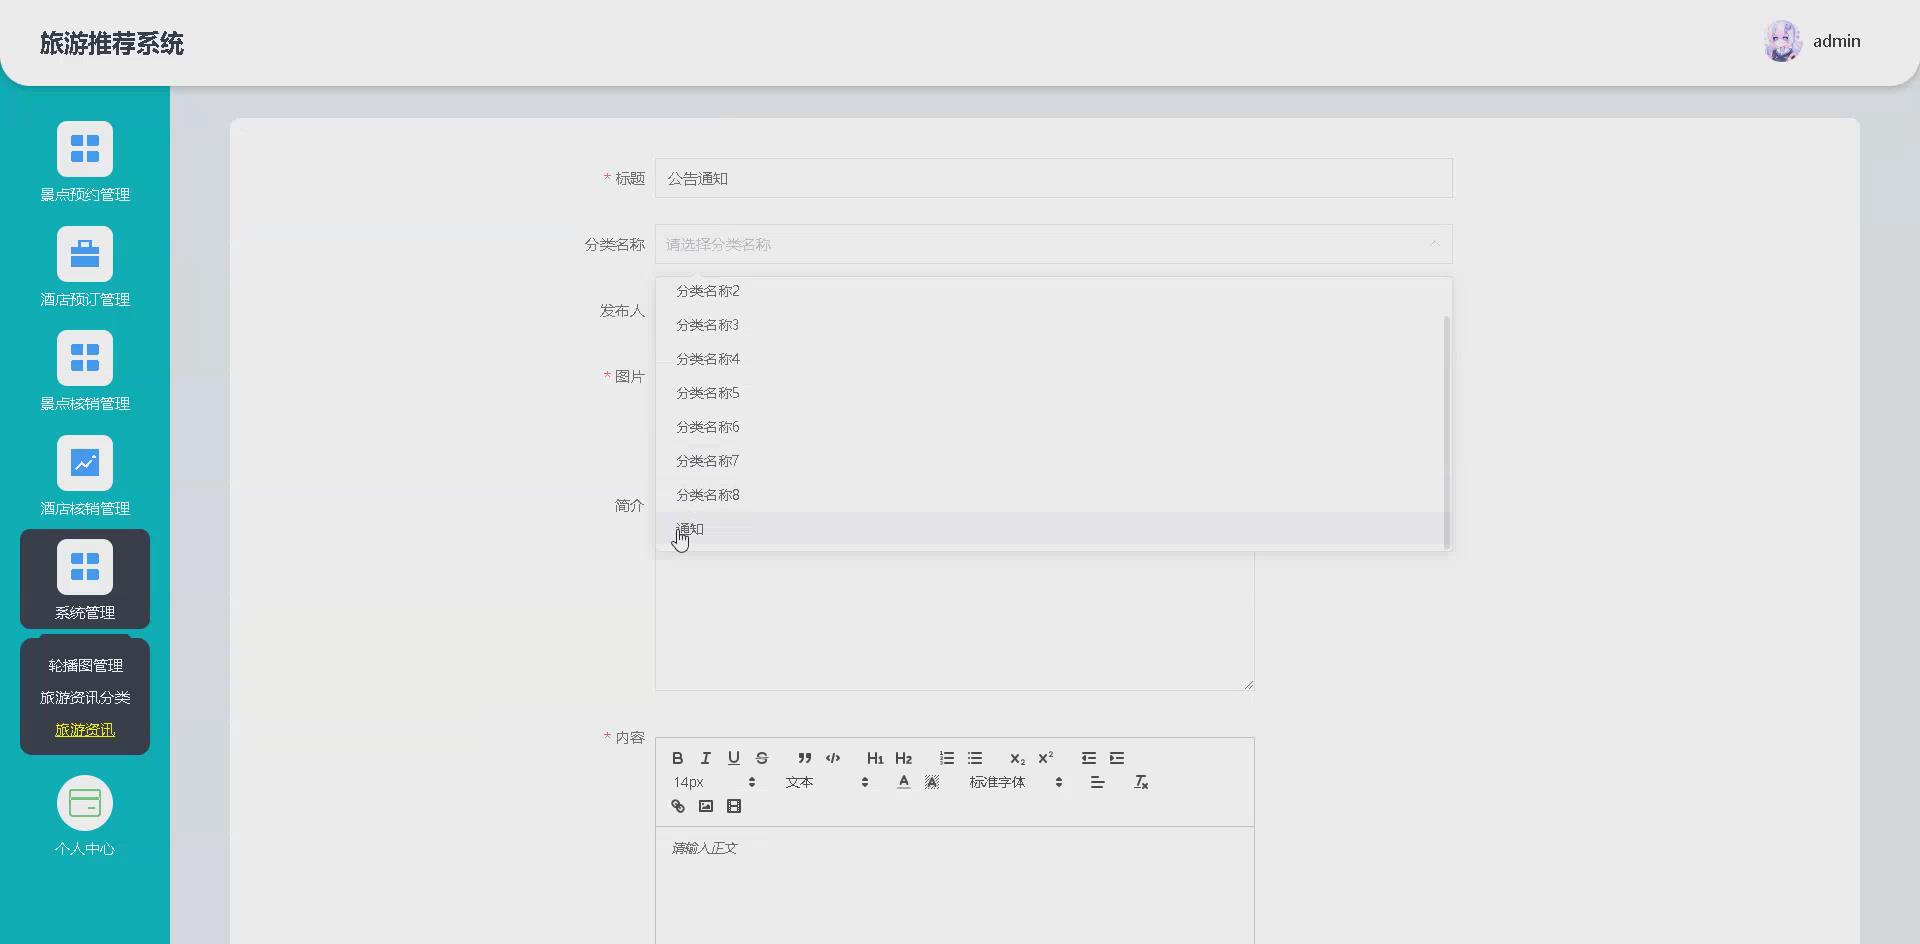This screenshot has width=1920, height=944.
Task: Apply italic formatting in the editor toolbar
Action: (705, 758)
